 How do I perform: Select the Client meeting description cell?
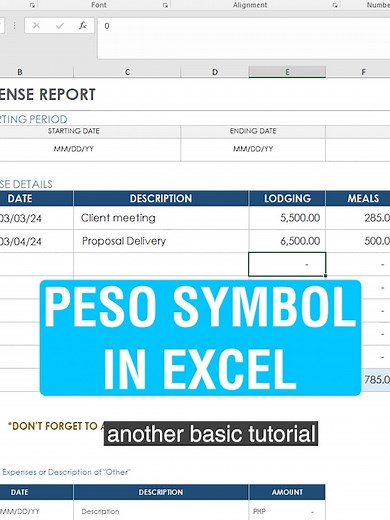(x=161, y=218)
